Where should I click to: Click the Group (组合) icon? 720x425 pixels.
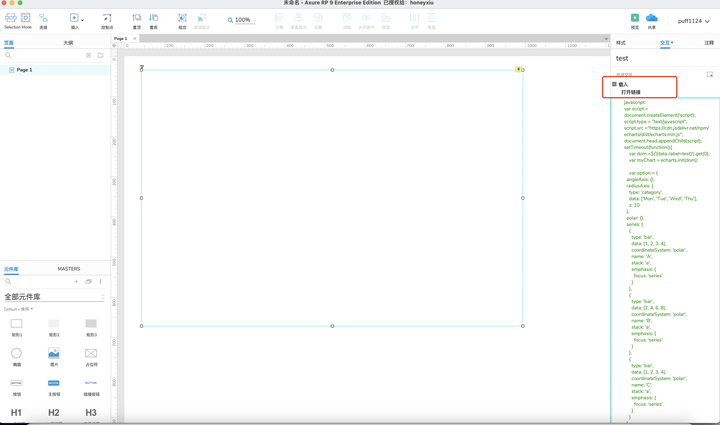[182, 18]
